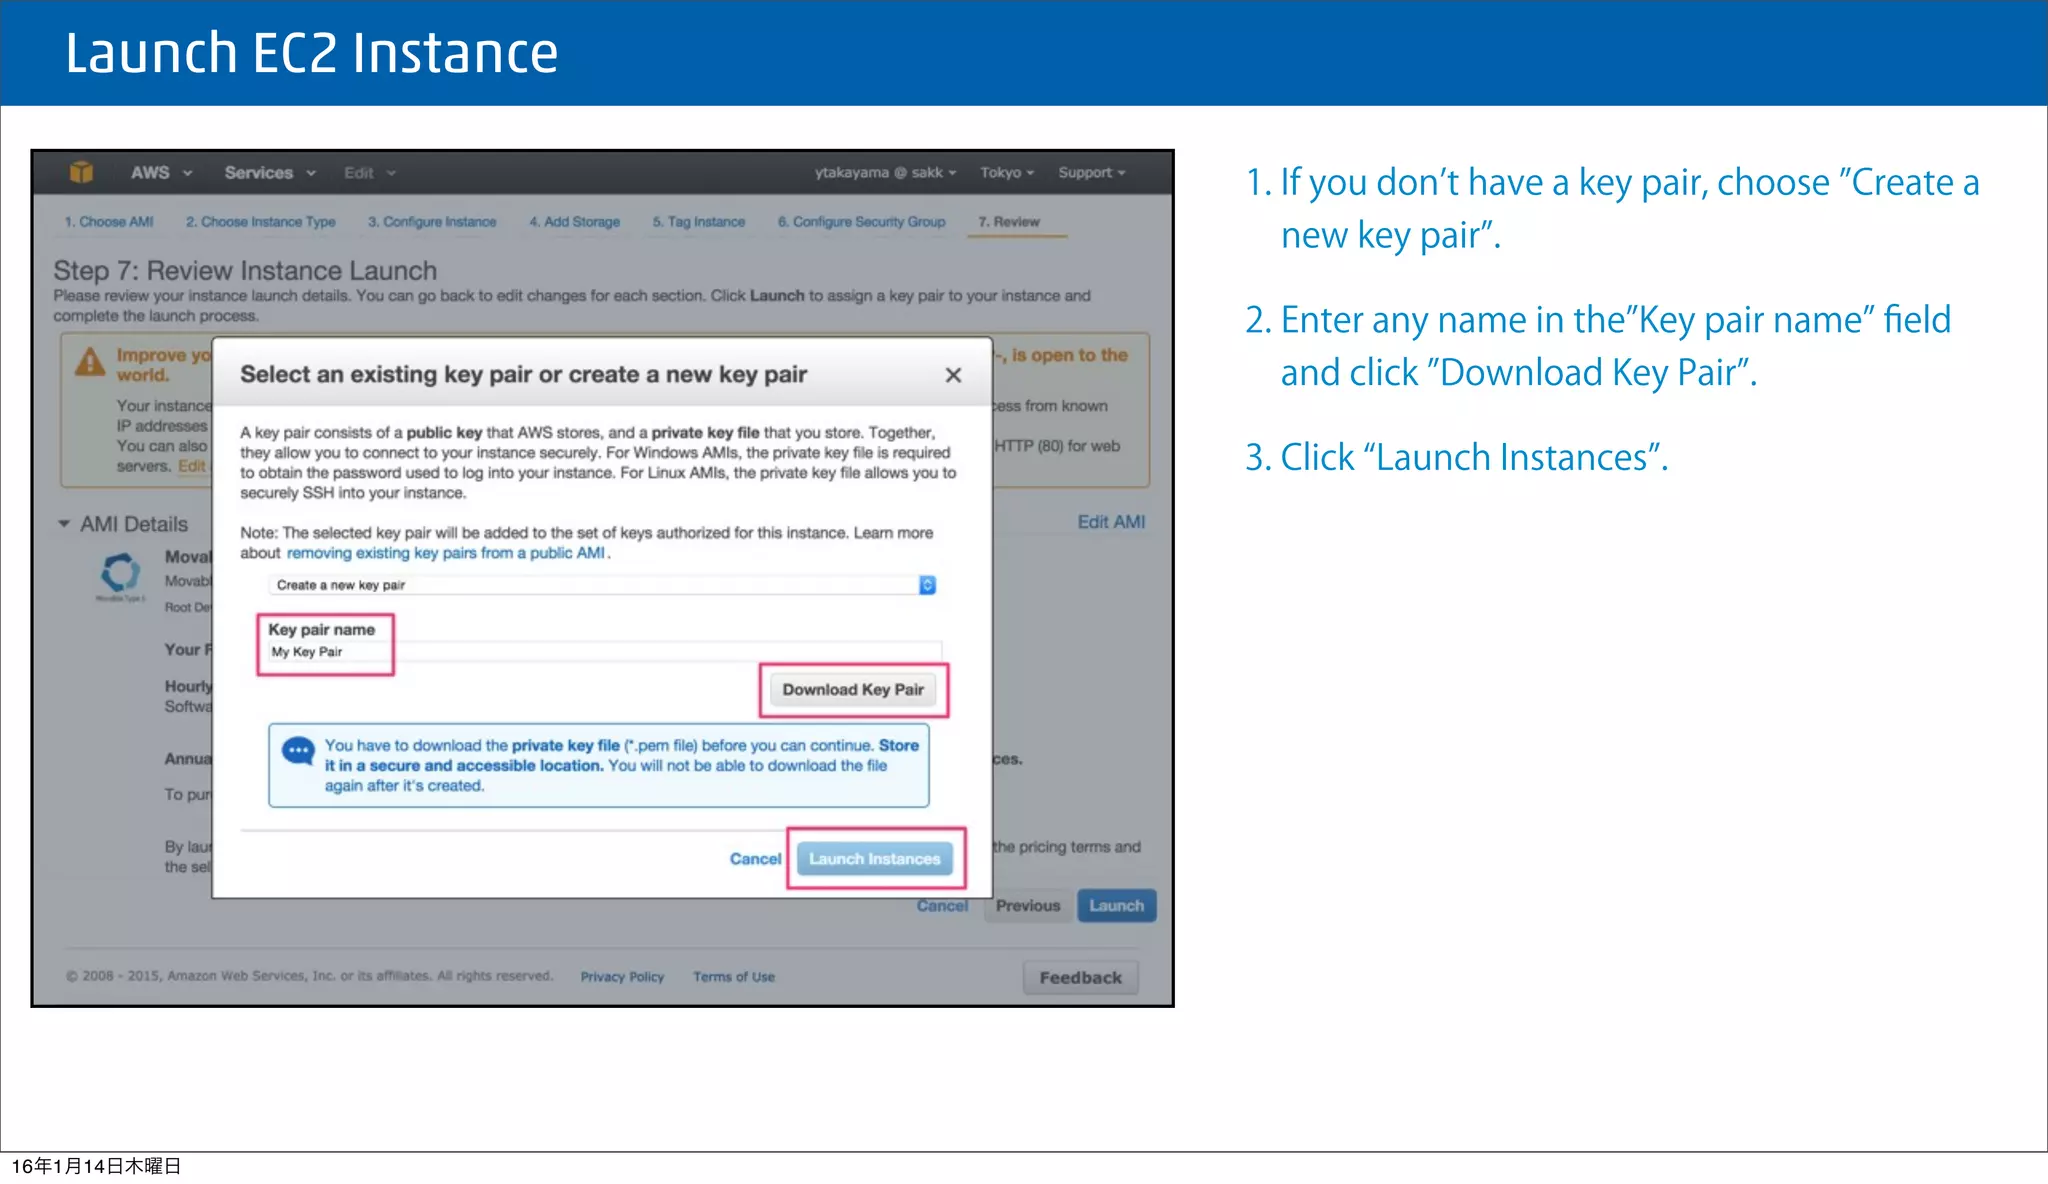Click Cancel link beside Previous button
This screenshot has height=1184, width=2048.
coord(943,906)
